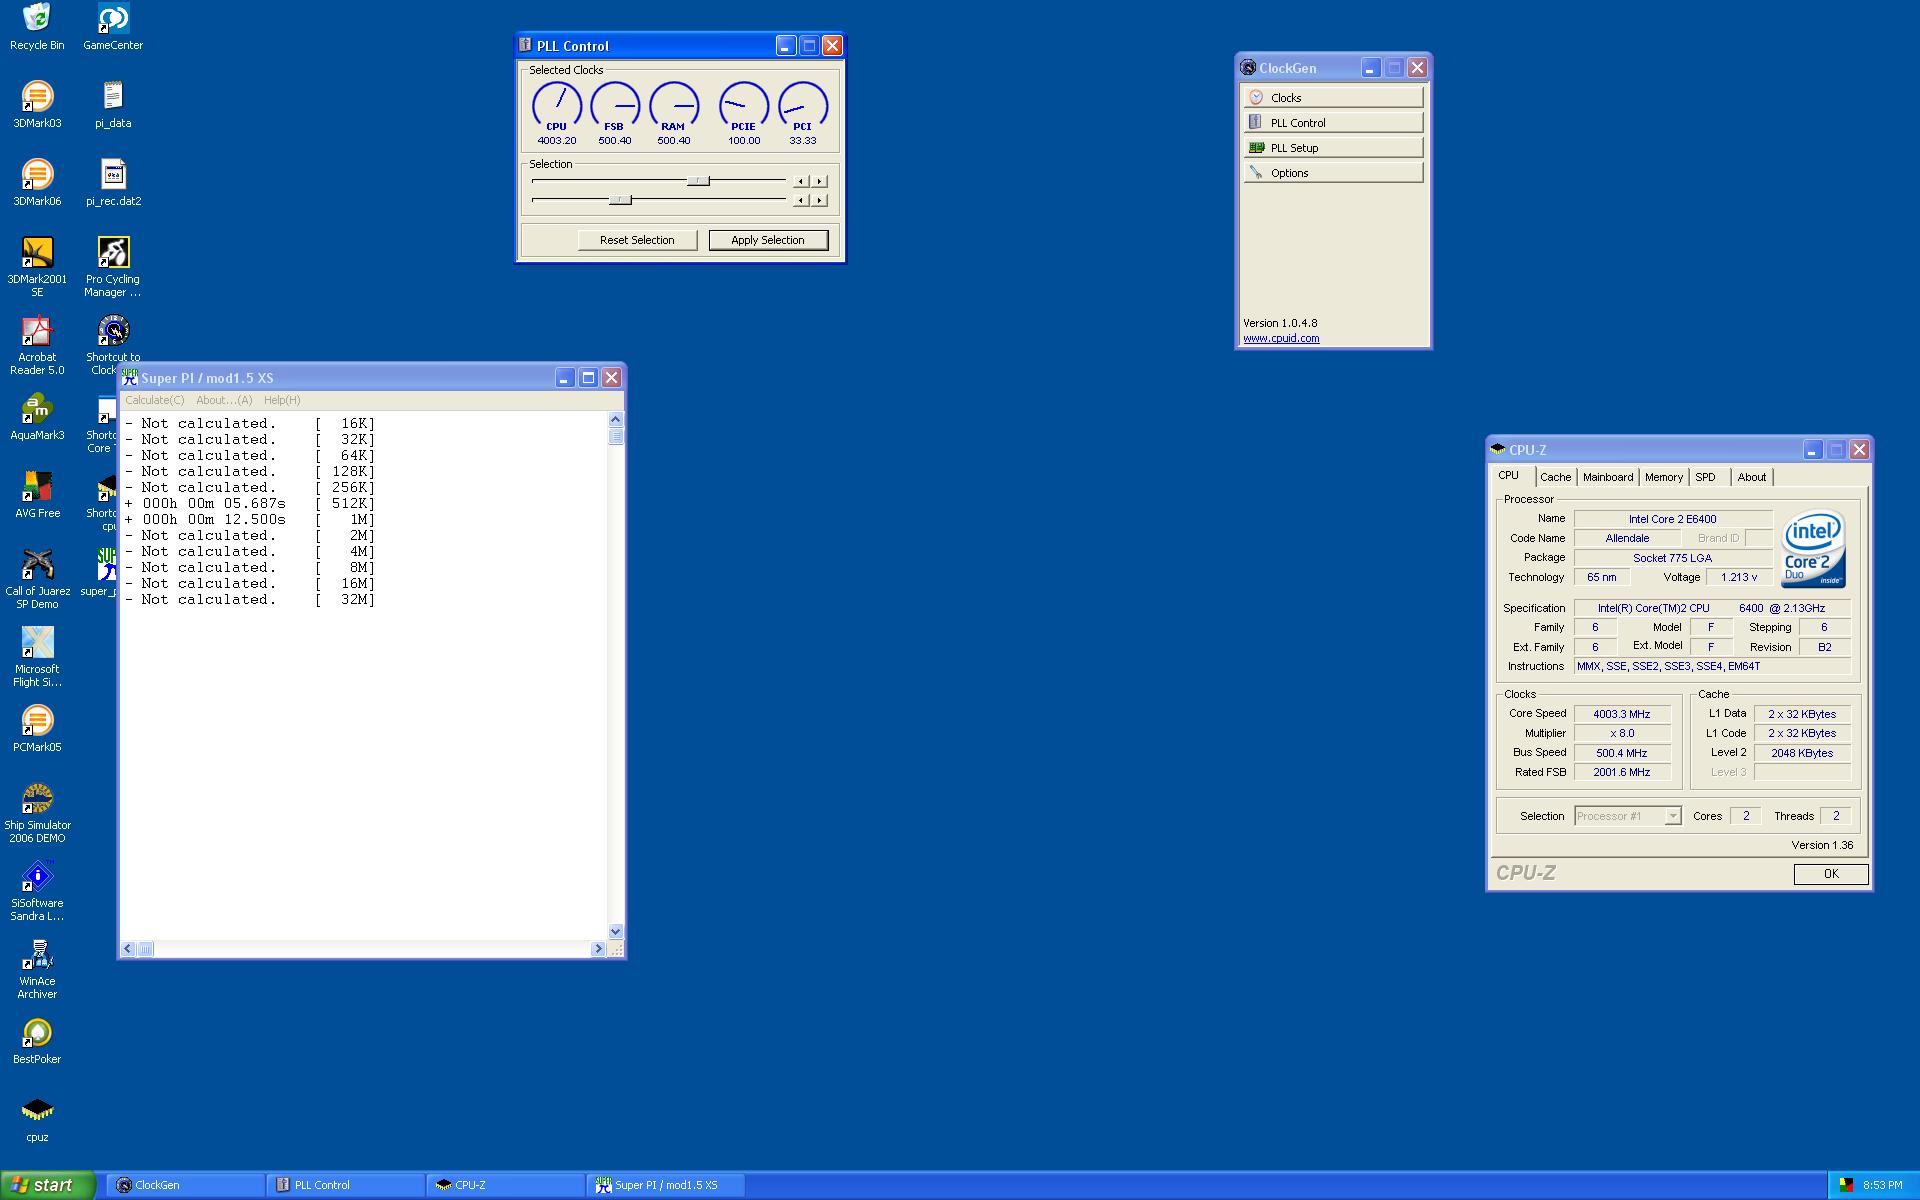
Task: Select the Microsoft Flight Simulator icon
Action: [x=37, y=657]
